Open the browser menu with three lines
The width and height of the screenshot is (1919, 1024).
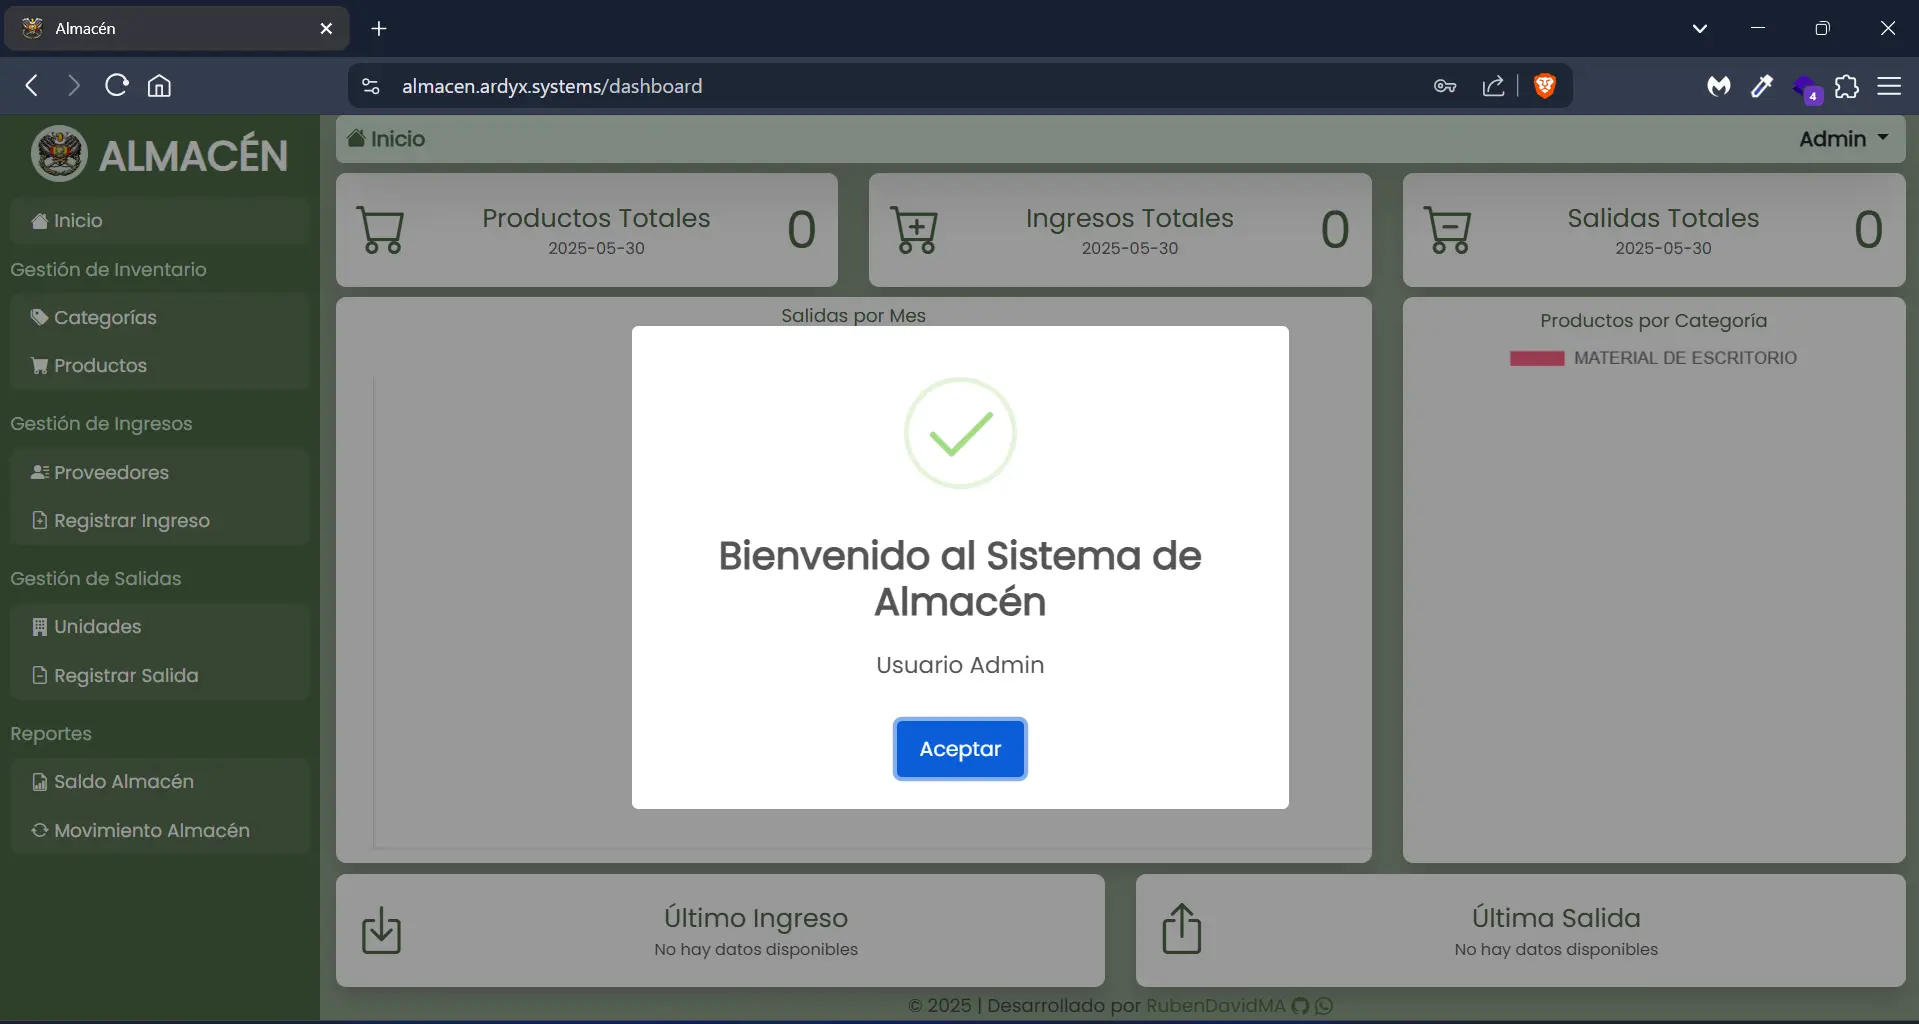click(x=1890, y=86)
